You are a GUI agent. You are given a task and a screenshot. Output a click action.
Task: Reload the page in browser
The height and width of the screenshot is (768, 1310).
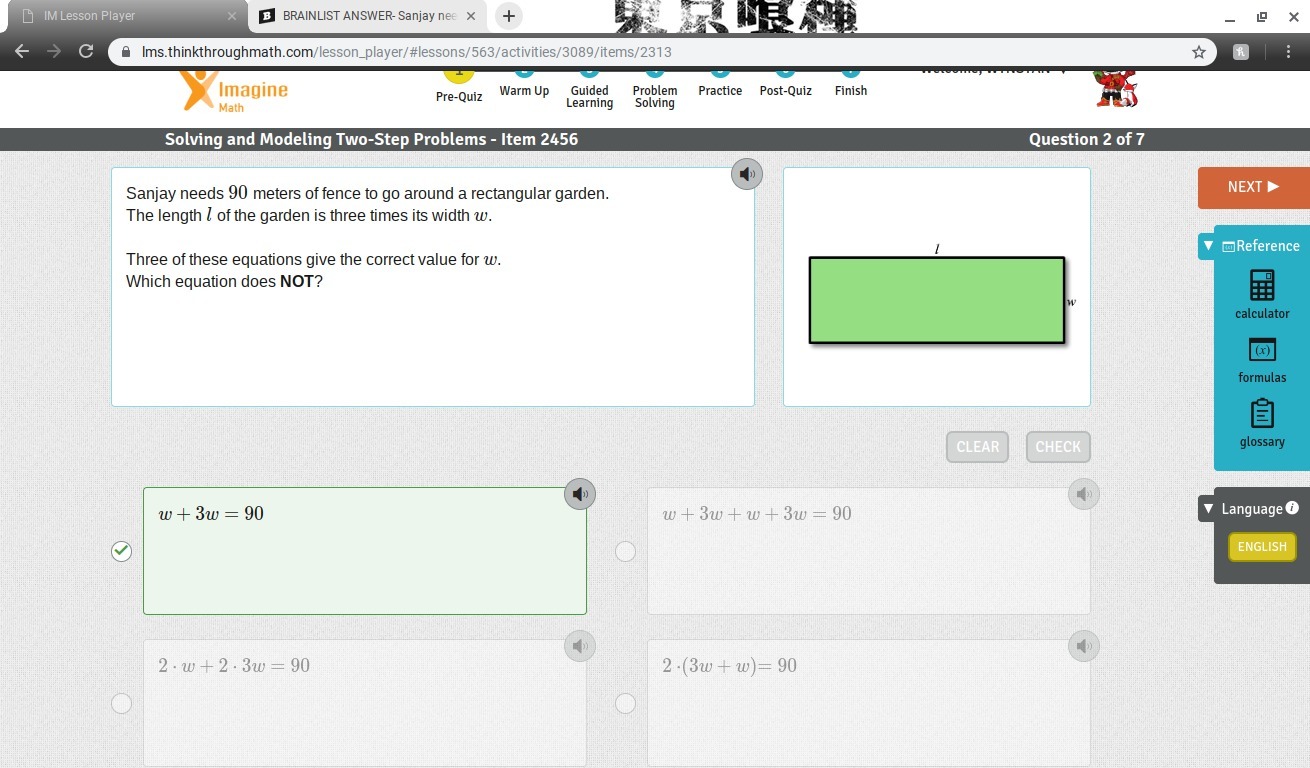(86, 52)
